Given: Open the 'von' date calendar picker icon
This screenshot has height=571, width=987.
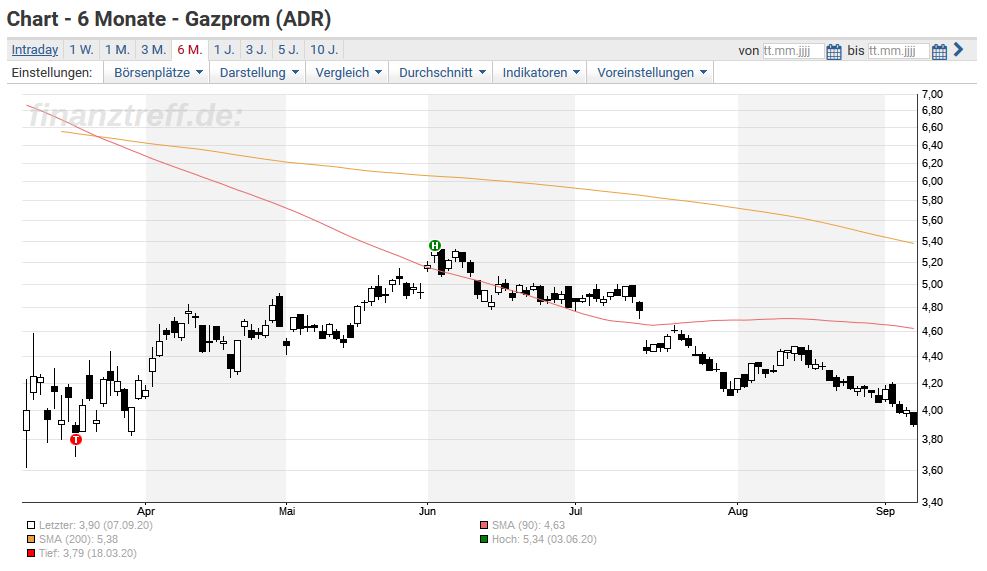Looking at the screenshot, I should click(x=833, y=51).
